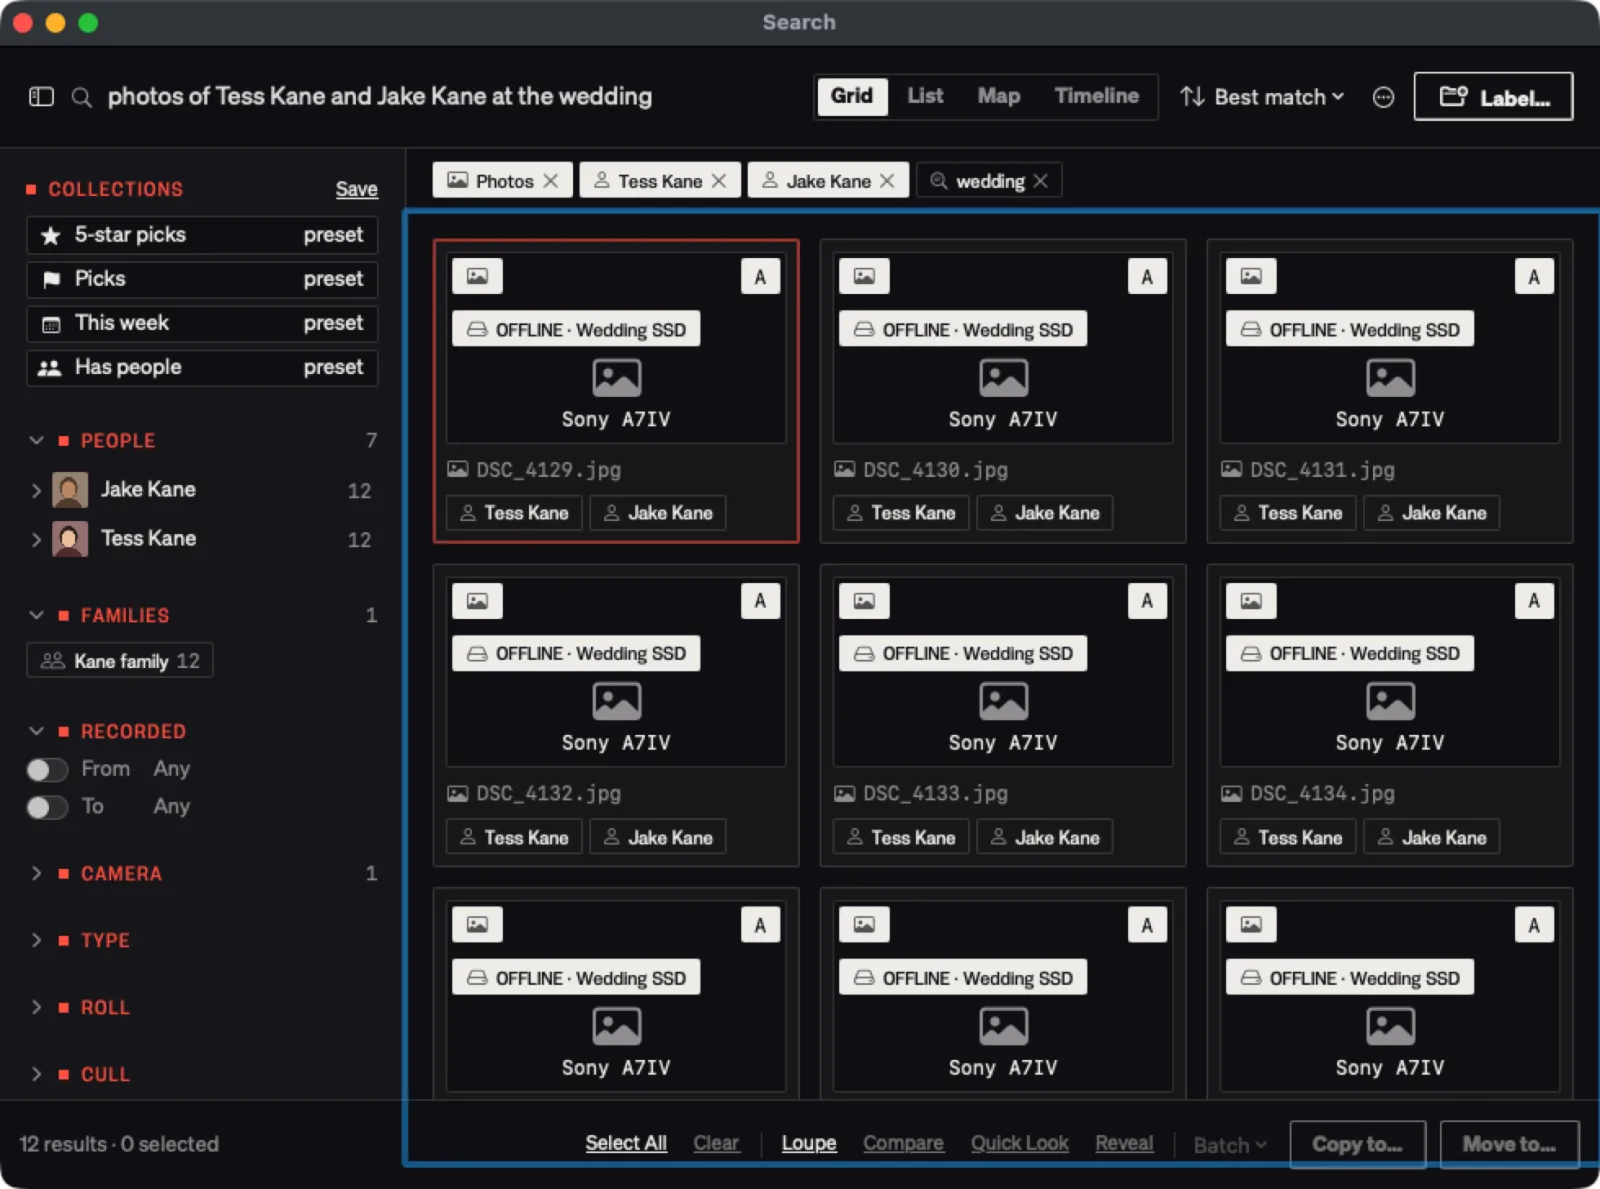Switch to the Map view tab
The image size is (1600, 1189).
pyautogui.click(x=998, y=96)
